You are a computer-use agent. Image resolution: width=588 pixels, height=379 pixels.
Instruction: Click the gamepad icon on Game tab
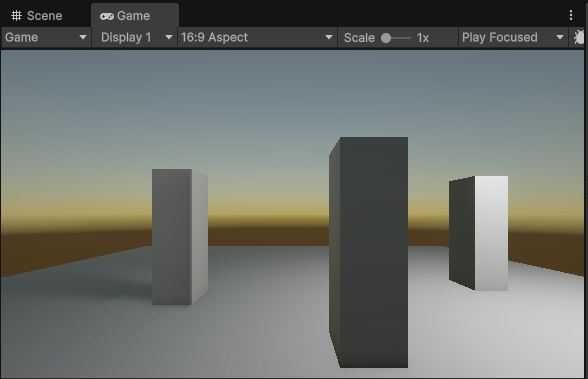(x=107, y=16)
